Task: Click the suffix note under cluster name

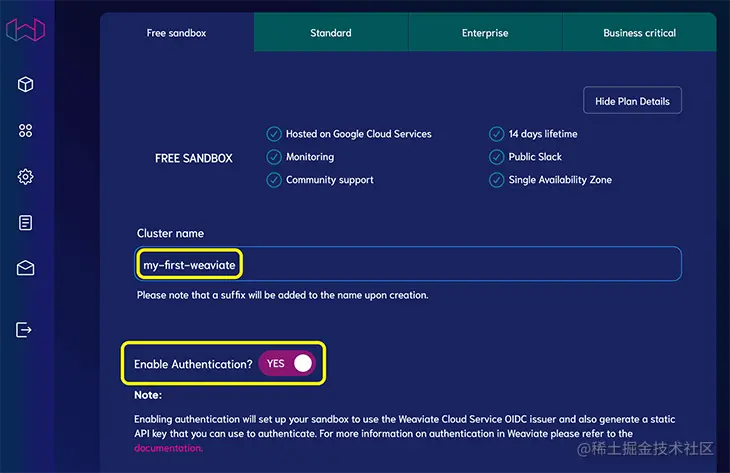Action: click(x=283, y=295)
